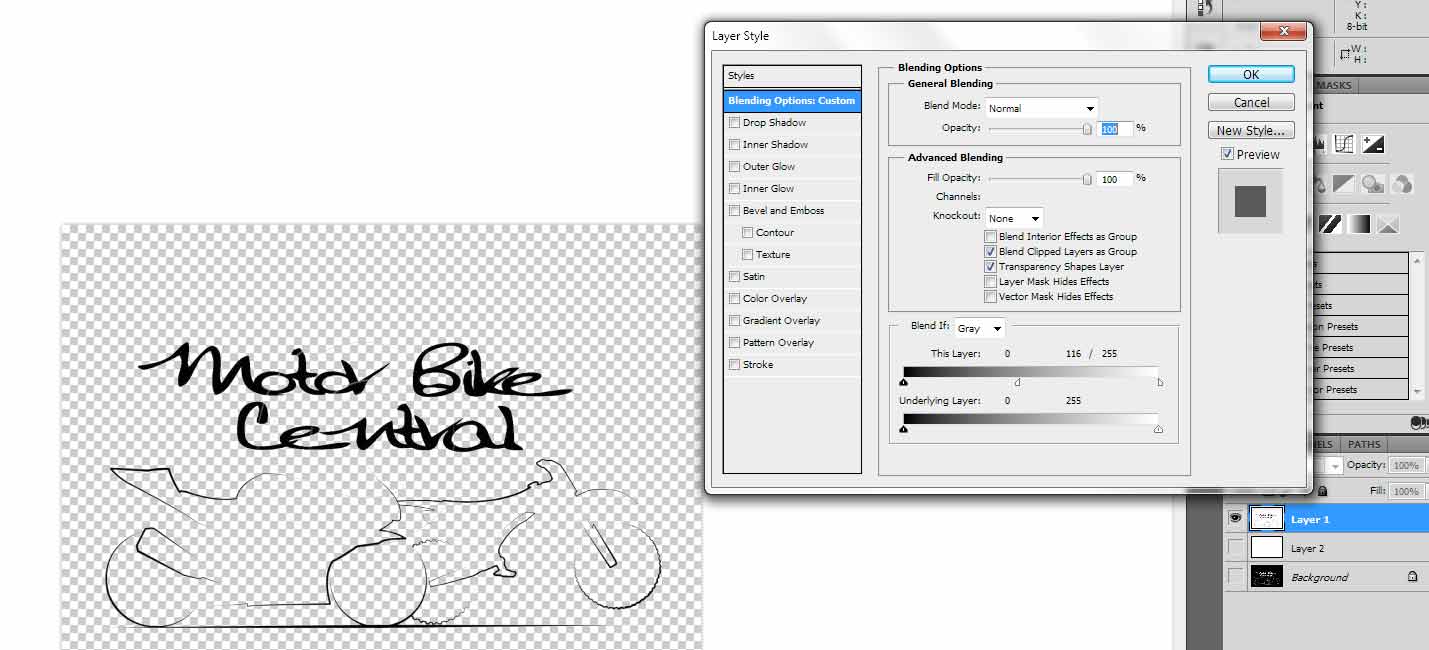
Task: Click the Selective Color adjustment icon
Action: (x=1387, y=224)
